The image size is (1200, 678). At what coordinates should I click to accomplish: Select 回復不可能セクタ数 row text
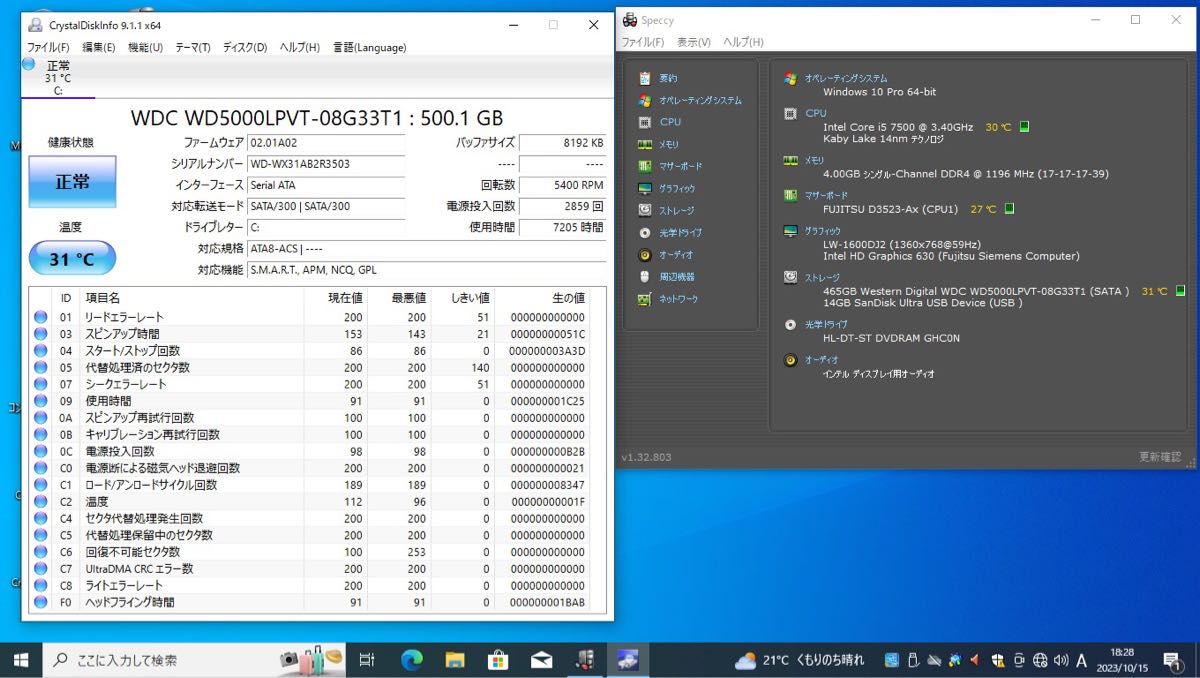(133, 552)
